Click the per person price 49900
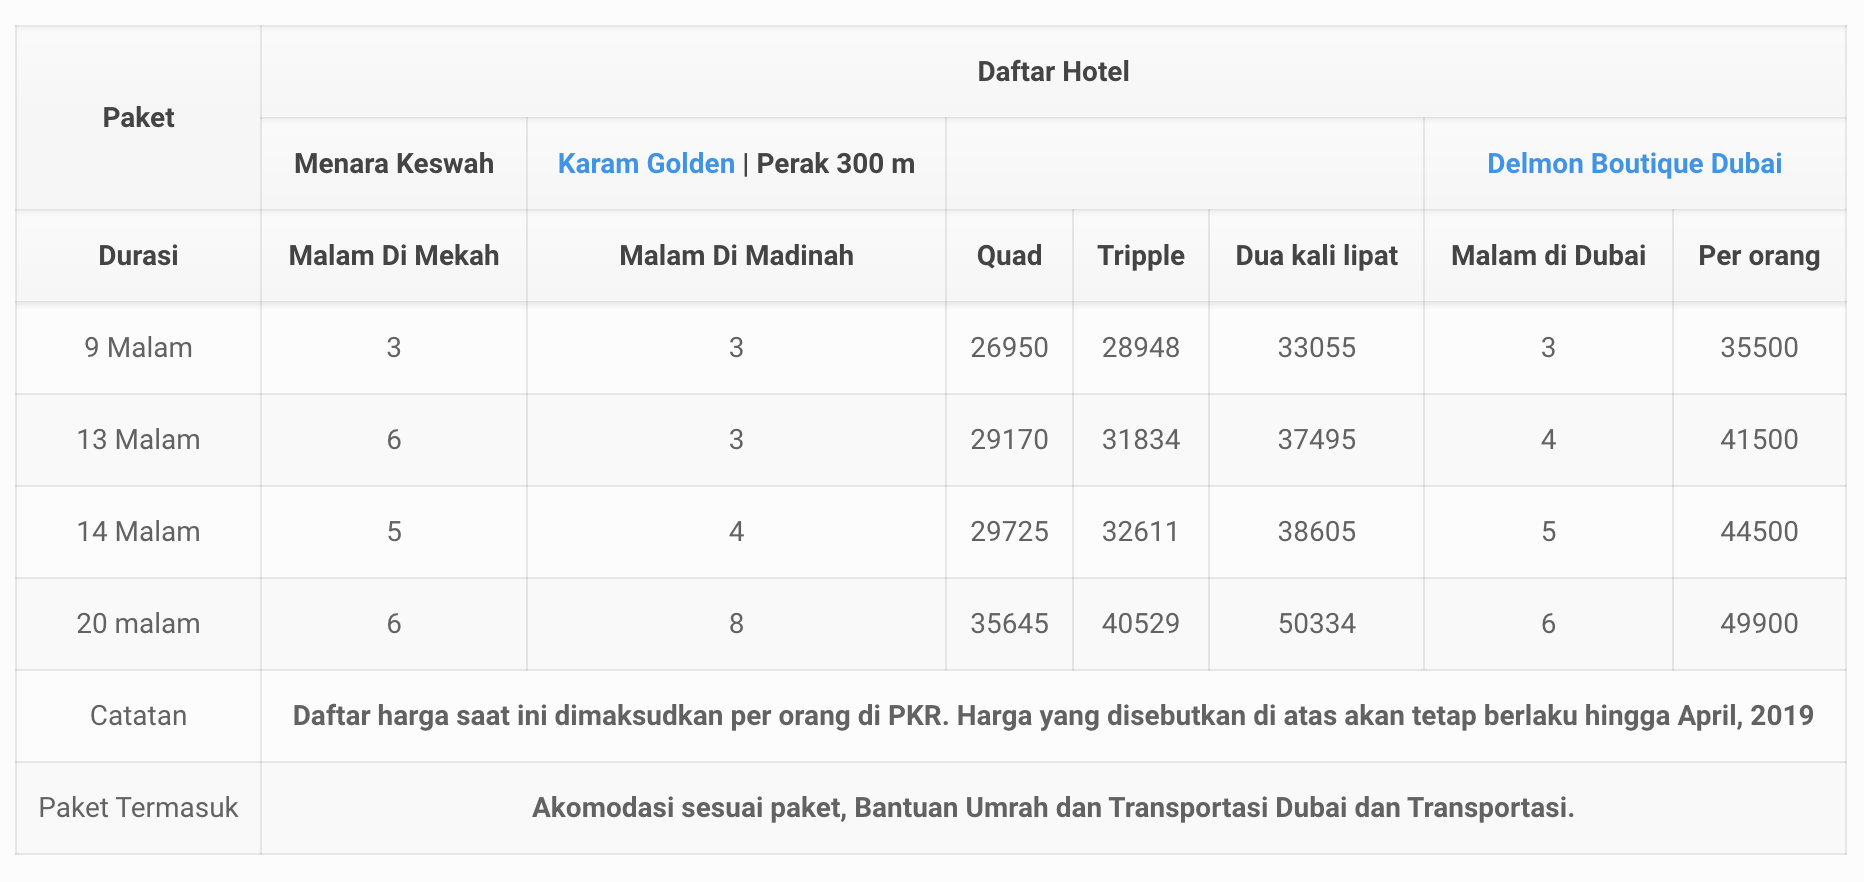Image resolution: width=1864 pixels, height=882 pixels. click(x=1759, y=624)
